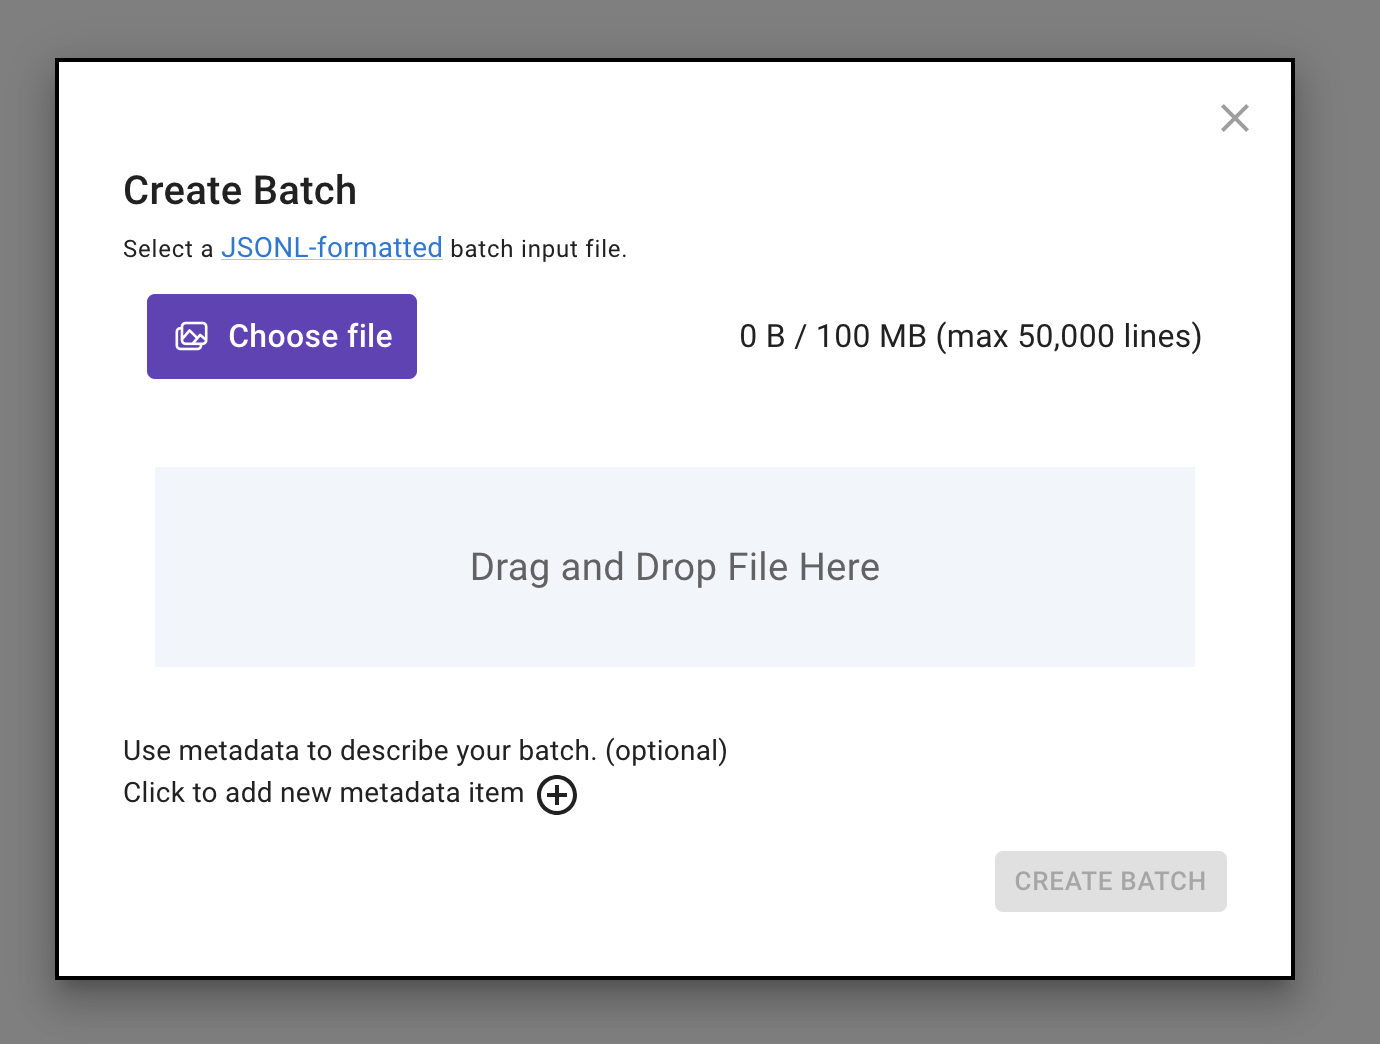Close the Create Batch dialog with X

[1235, 118]
